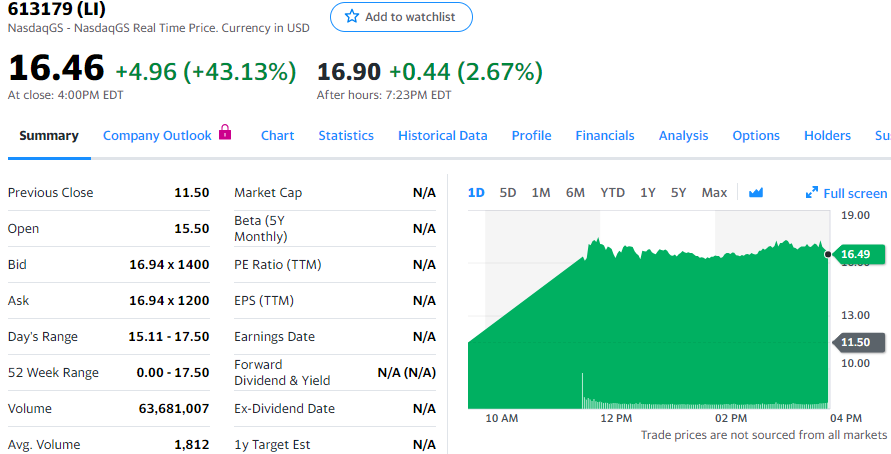
Task: Switch to the area chart type icon
Action: [756, 193]
